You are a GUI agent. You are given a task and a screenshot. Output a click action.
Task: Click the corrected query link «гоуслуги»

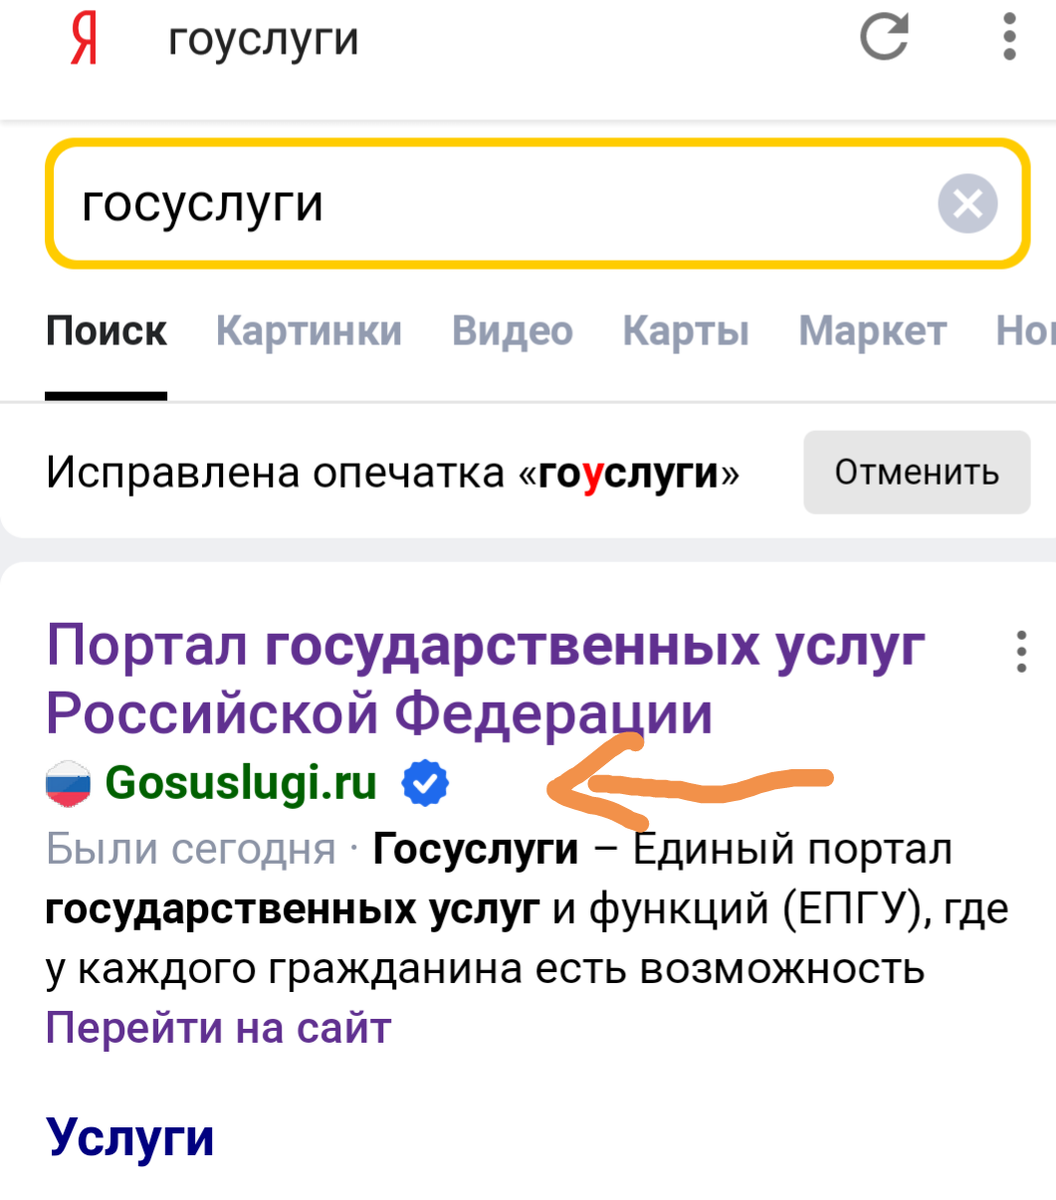pyautogui.click(x=630, y=472)
